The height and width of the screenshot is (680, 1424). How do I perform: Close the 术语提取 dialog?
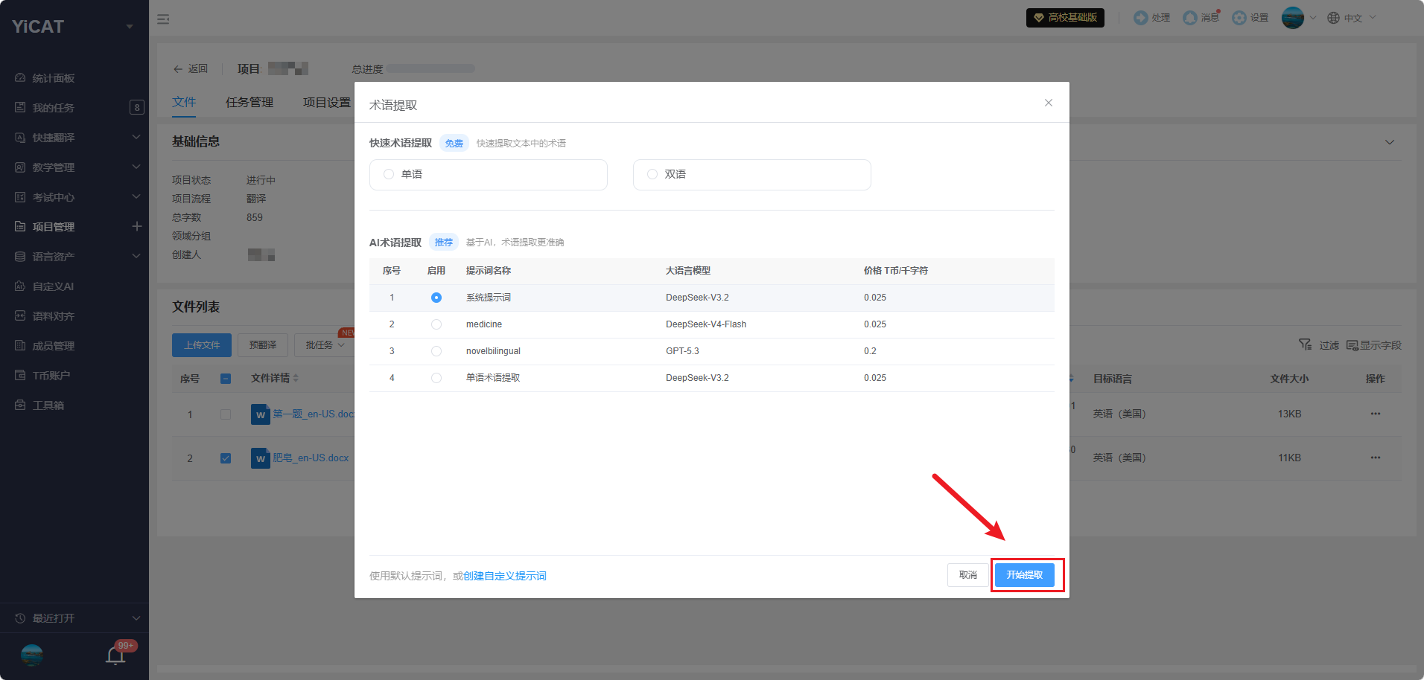click(1048, 103)
